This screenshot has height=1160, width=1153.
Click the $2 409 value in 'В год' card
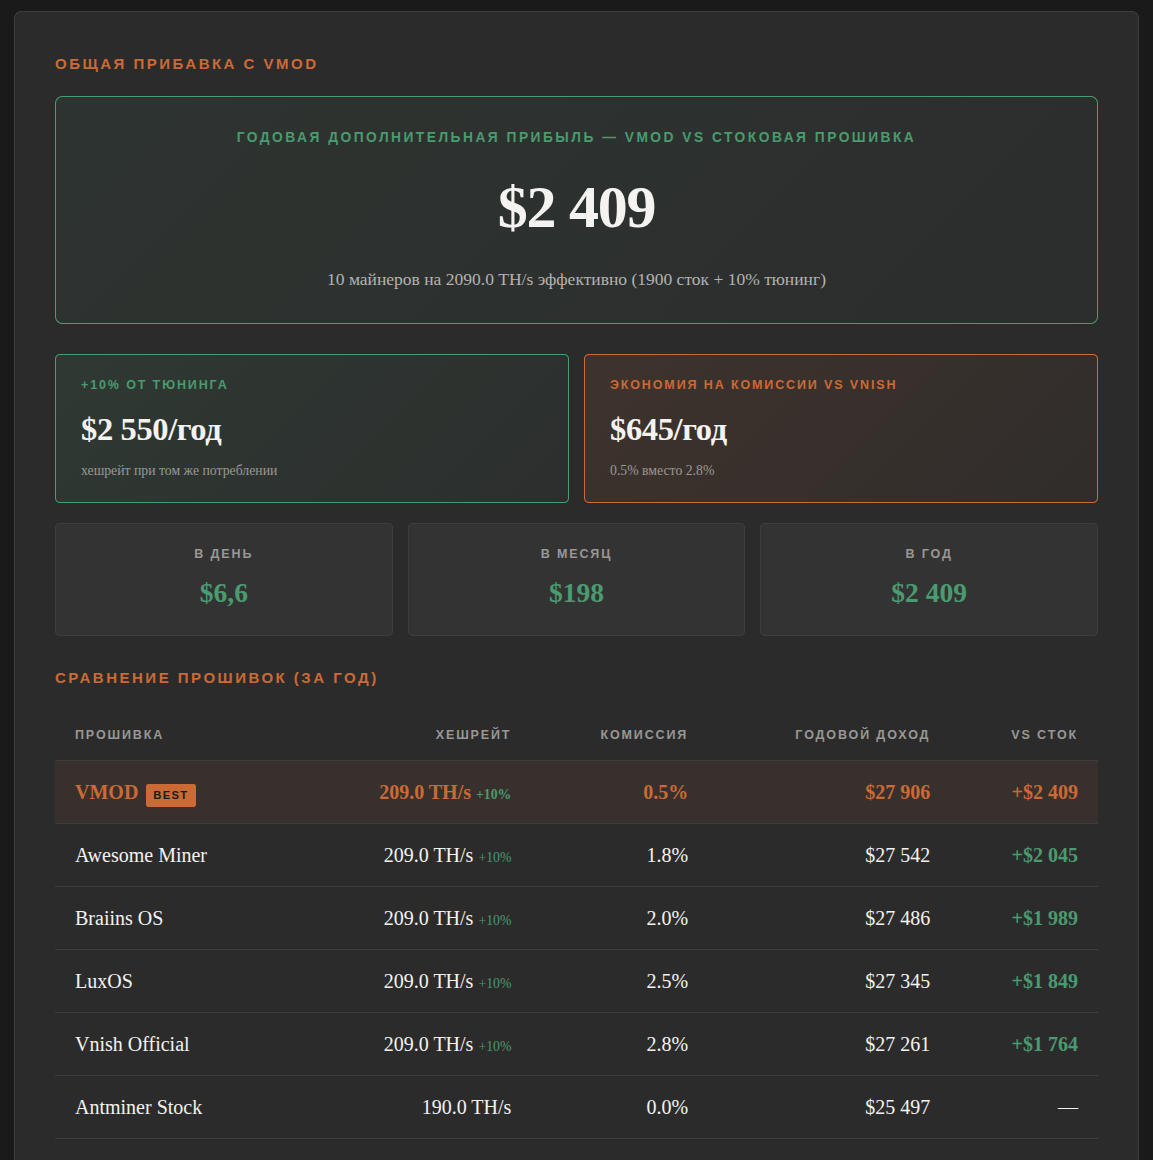(x=929, y=593)
